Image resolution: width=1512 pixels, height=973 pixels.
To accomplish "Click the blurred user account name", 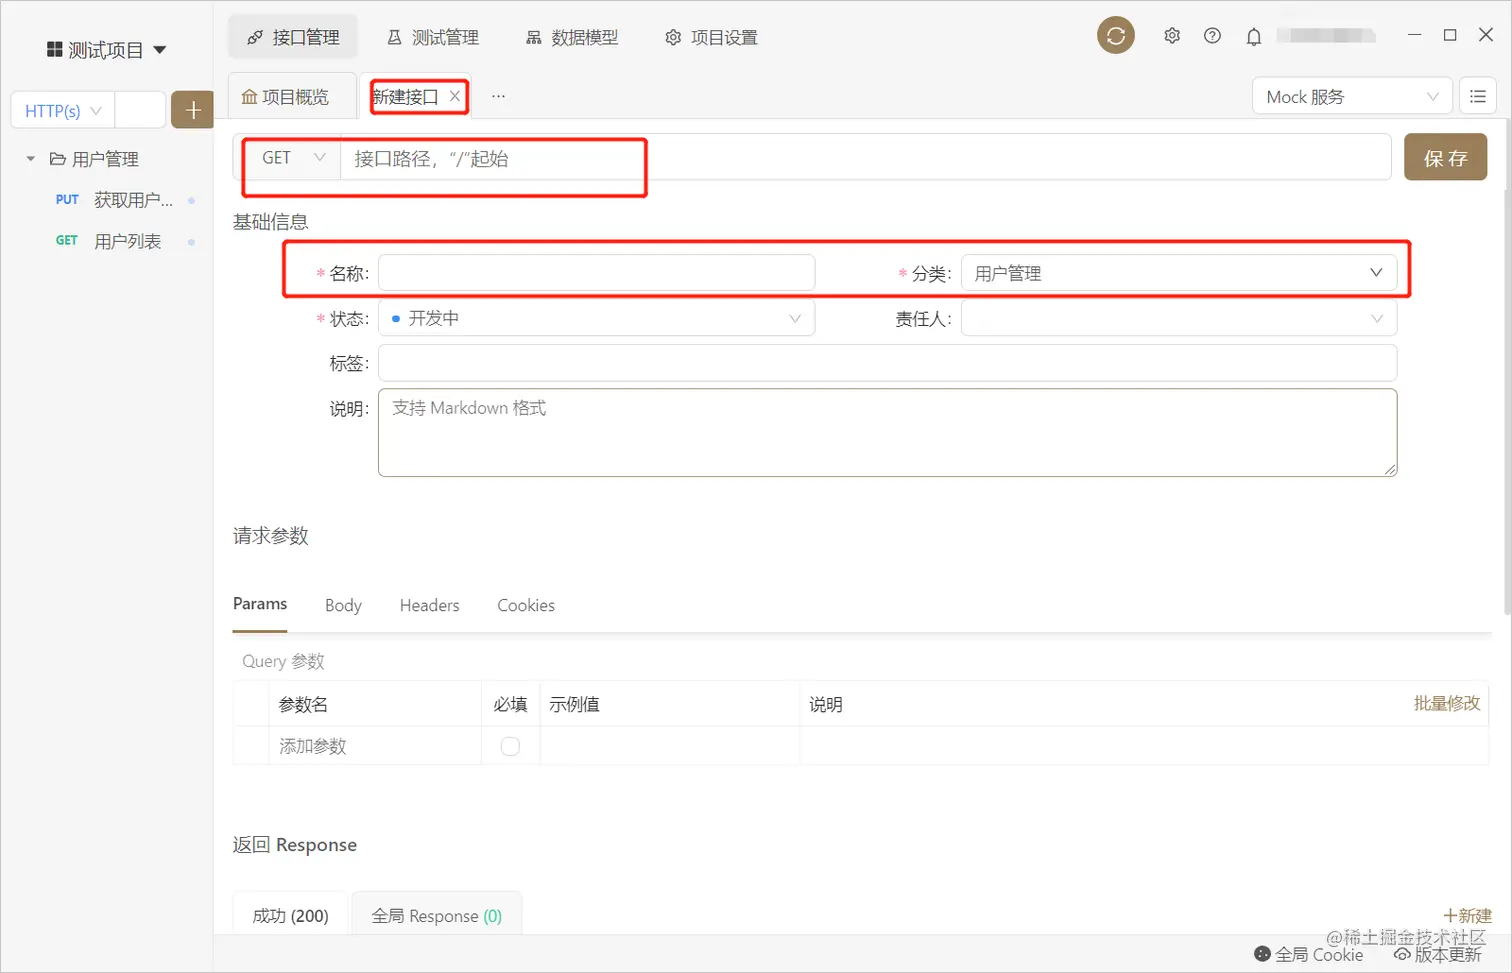I will 1326,36.
